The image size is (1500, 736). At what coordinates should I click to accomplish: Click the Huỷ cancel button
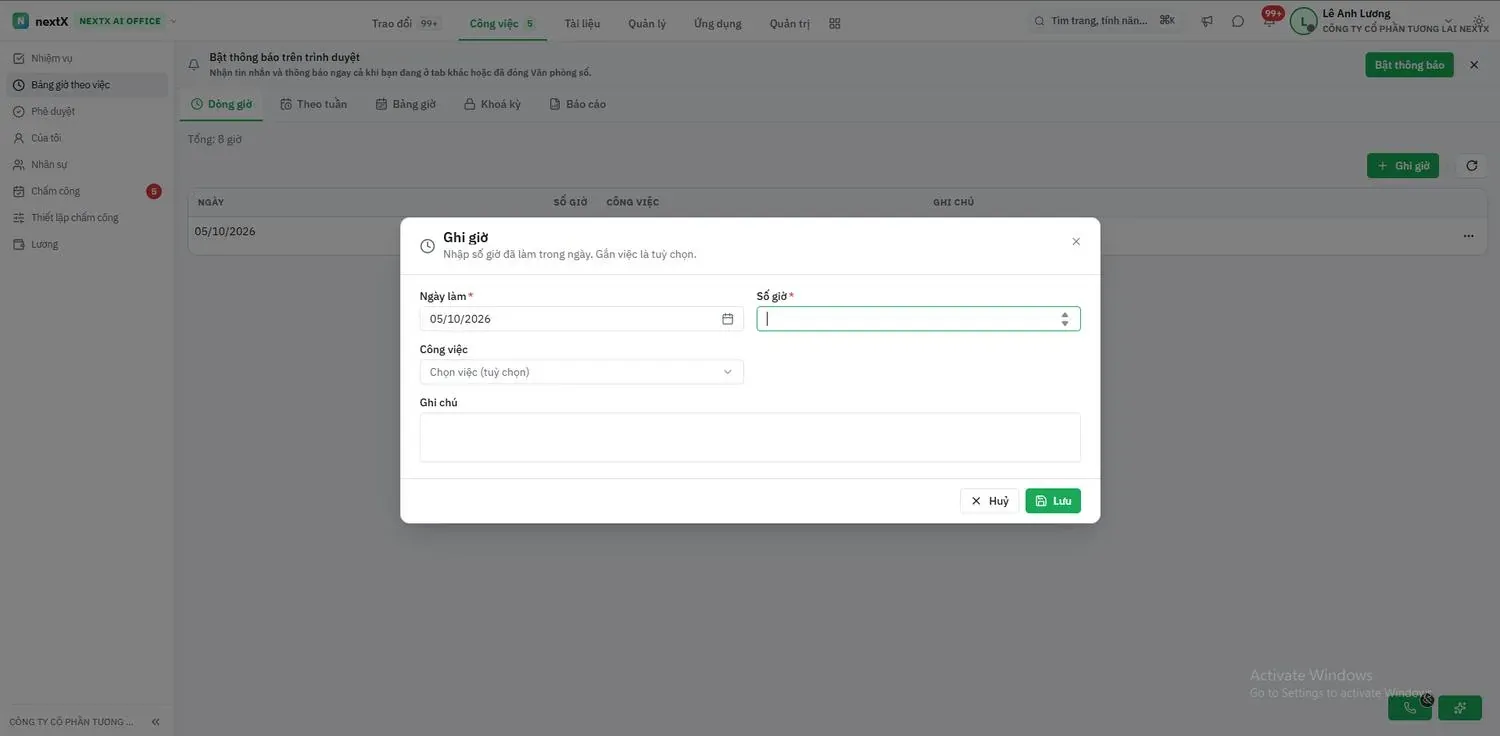989,501
